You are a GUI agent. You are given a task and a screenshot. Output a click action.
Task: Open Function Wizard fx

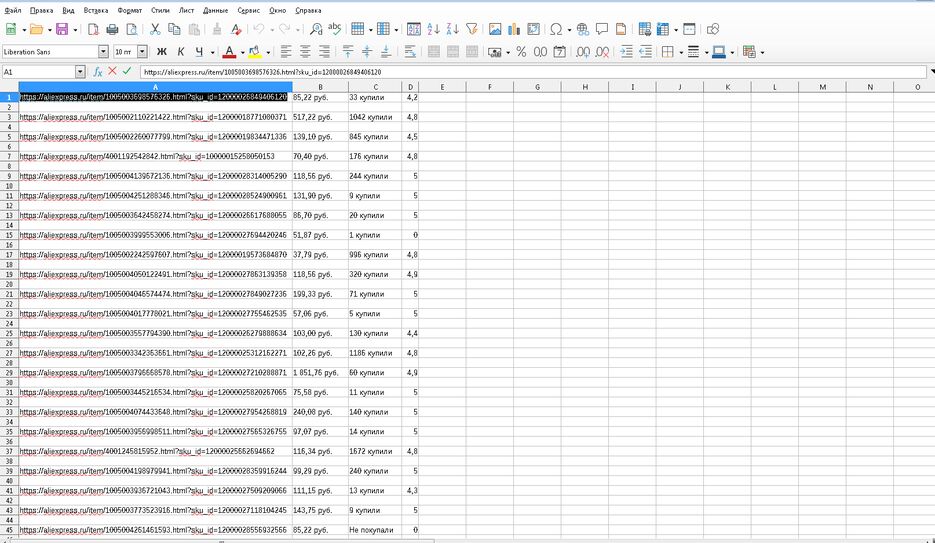click(x=98, y=72)
